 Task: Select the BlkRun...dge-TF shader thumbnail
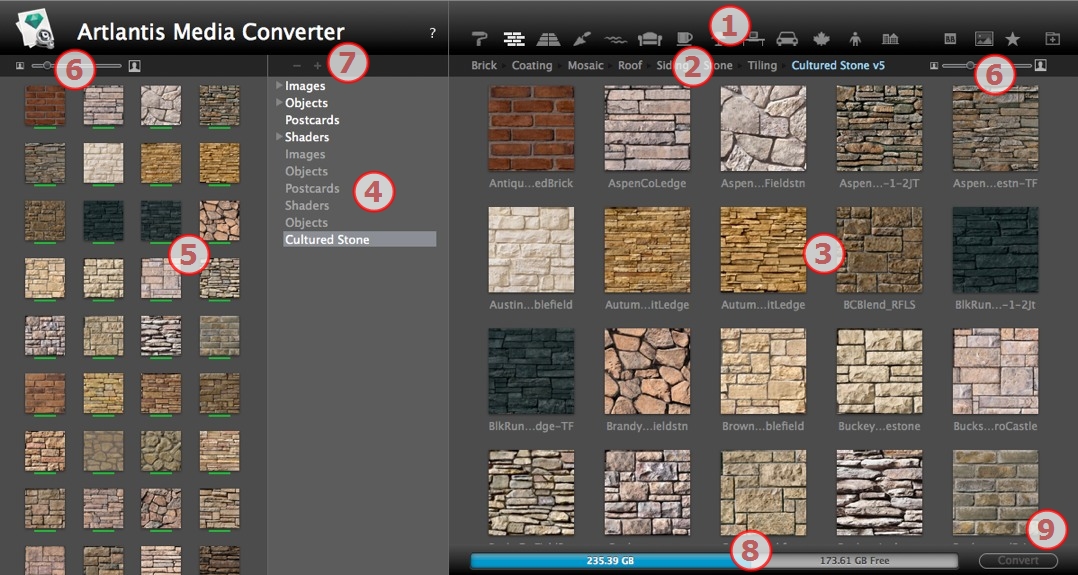[x=531, y=371]
